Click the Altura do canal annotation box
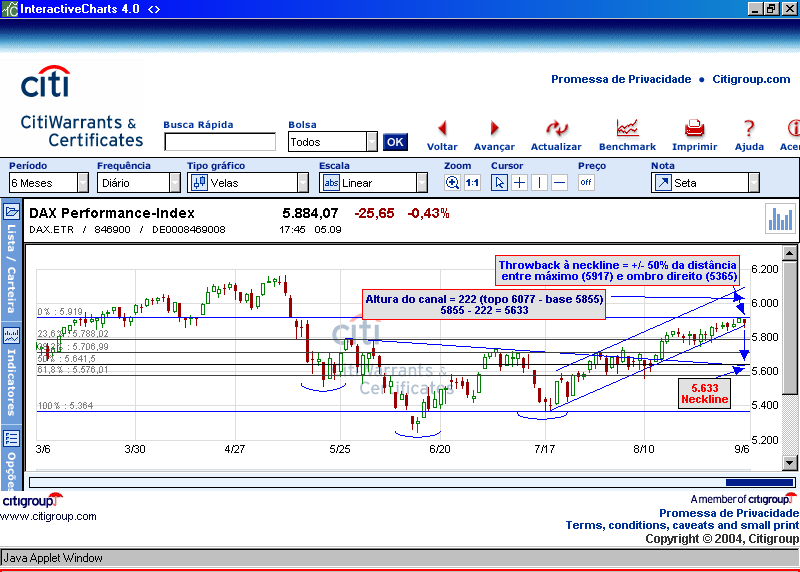 point(484,305)
